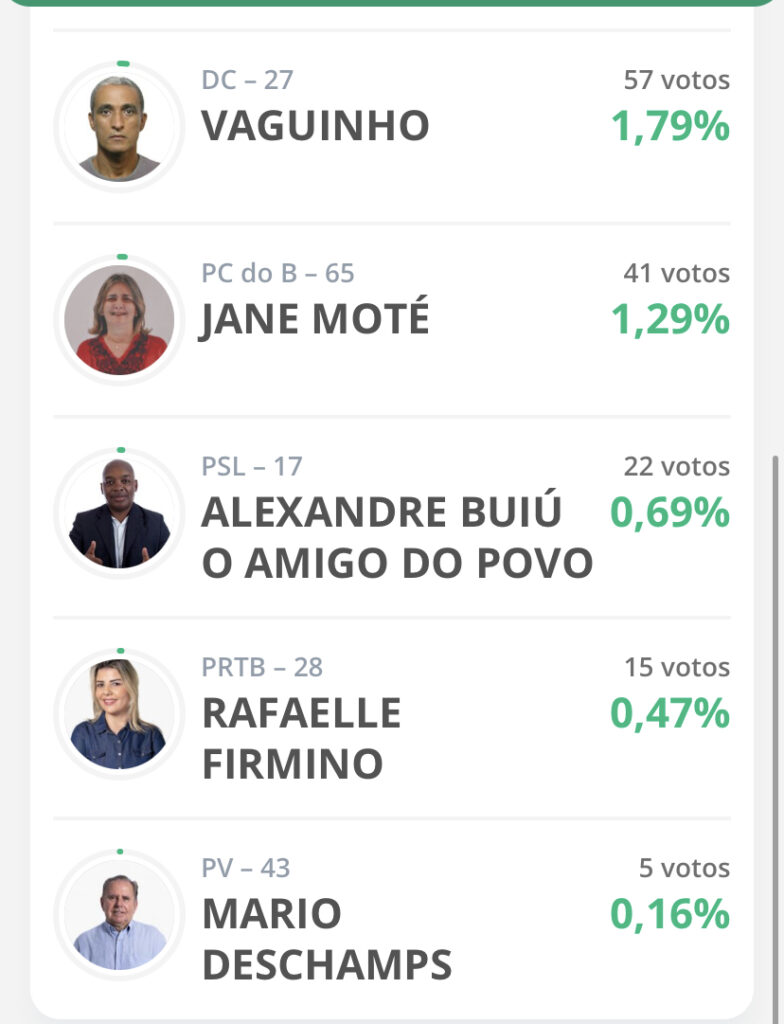Click the PSL – 17 party label
This screenshot has width=784, height=1024.
click(252, 466)
